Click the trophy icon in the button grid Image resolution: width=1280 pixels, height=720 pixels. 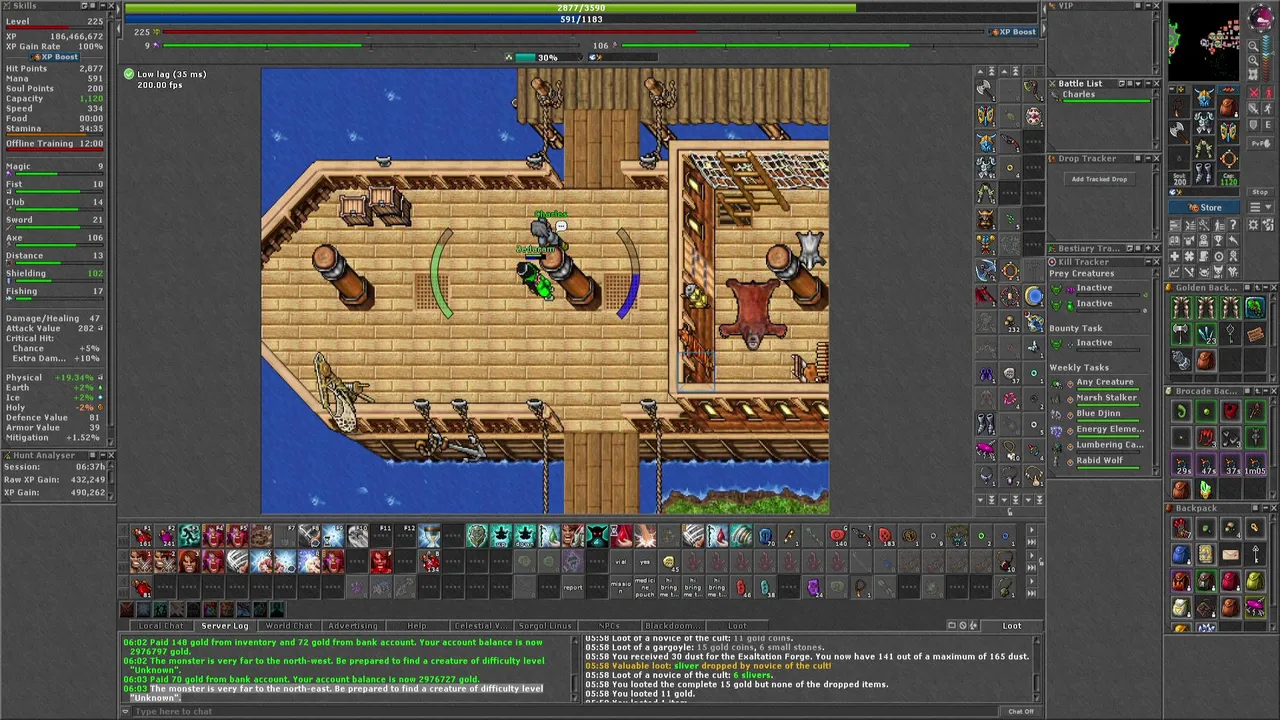click(1218, 241)
